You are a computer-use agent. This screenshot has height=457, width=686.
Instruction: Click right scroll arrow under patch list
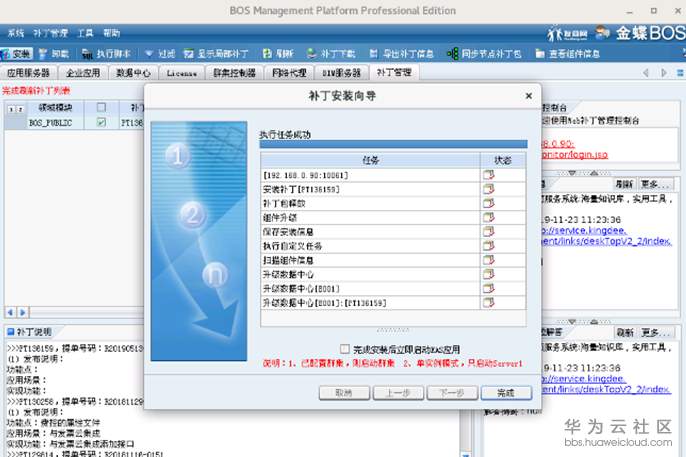tap(23, 312)
